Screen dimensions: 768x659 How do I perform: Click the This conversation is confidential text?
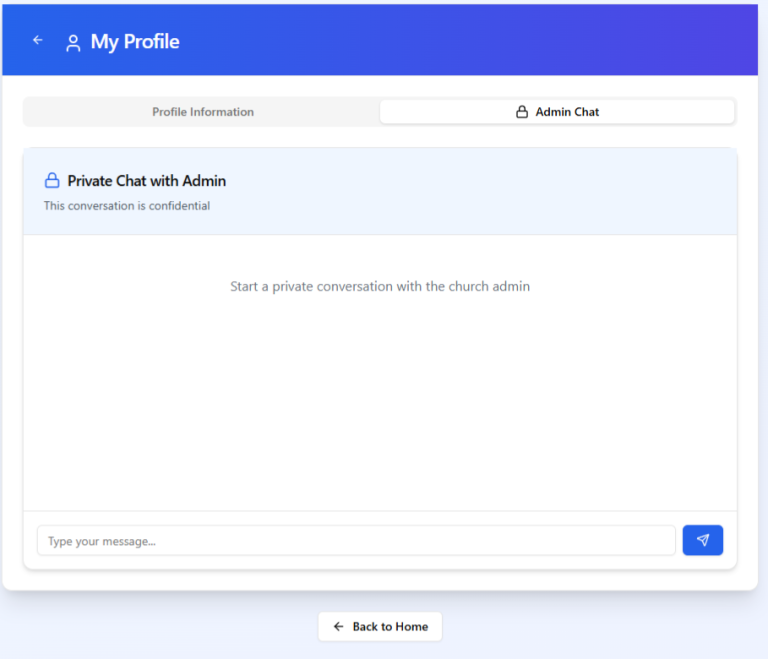click(x=127, y=206)
